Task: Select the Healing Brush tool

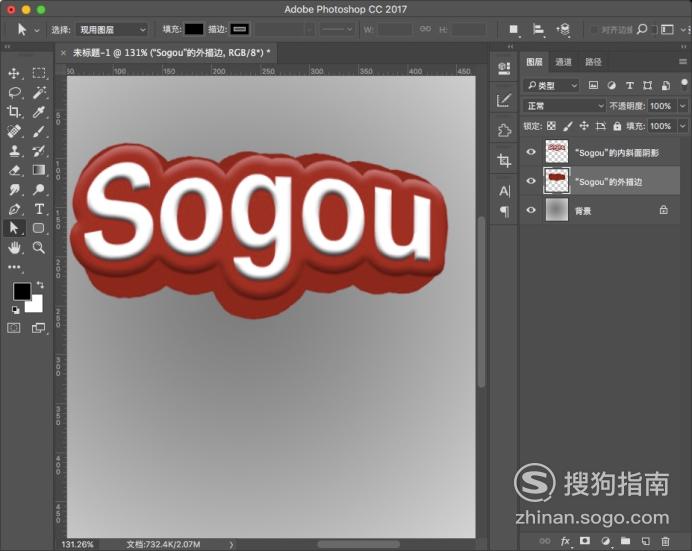Action: (14, 131)
